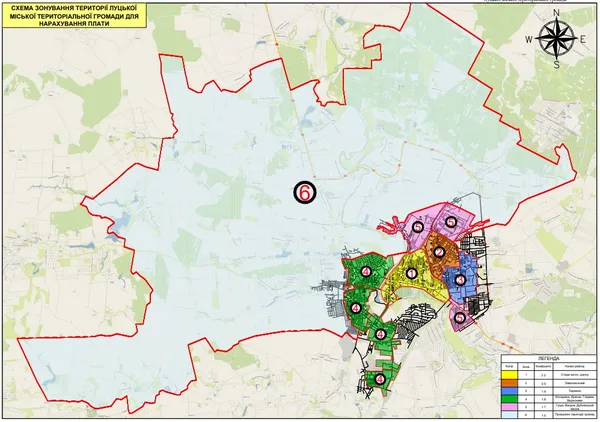This screenshot has width=600, height=422.
Task: Click the letter N on the compass
Action: pyautogui.click(x=556, y=13)
